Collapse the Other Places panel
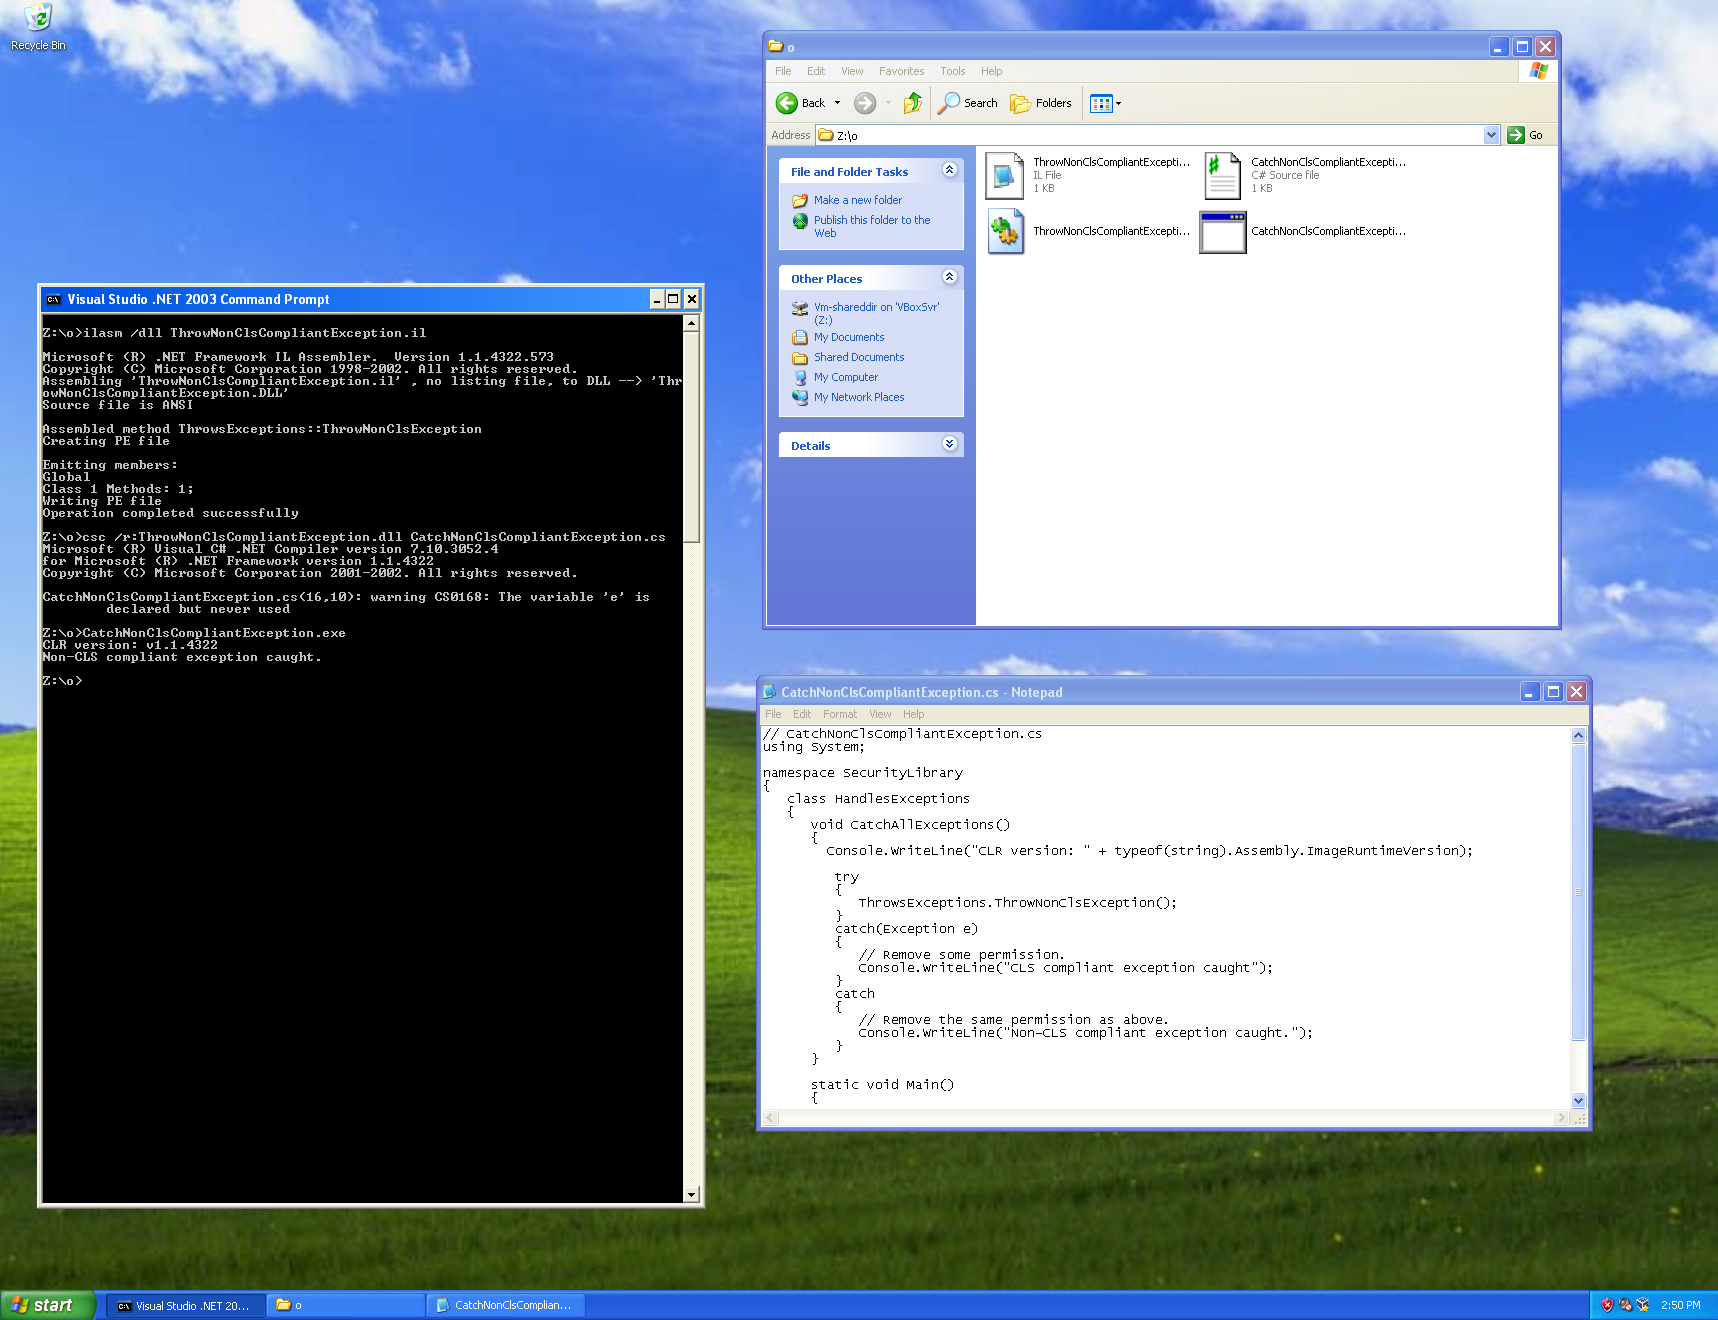The height and width of the screenshot is (1320, 1718). pyautogui.click(x=949, y=278)
